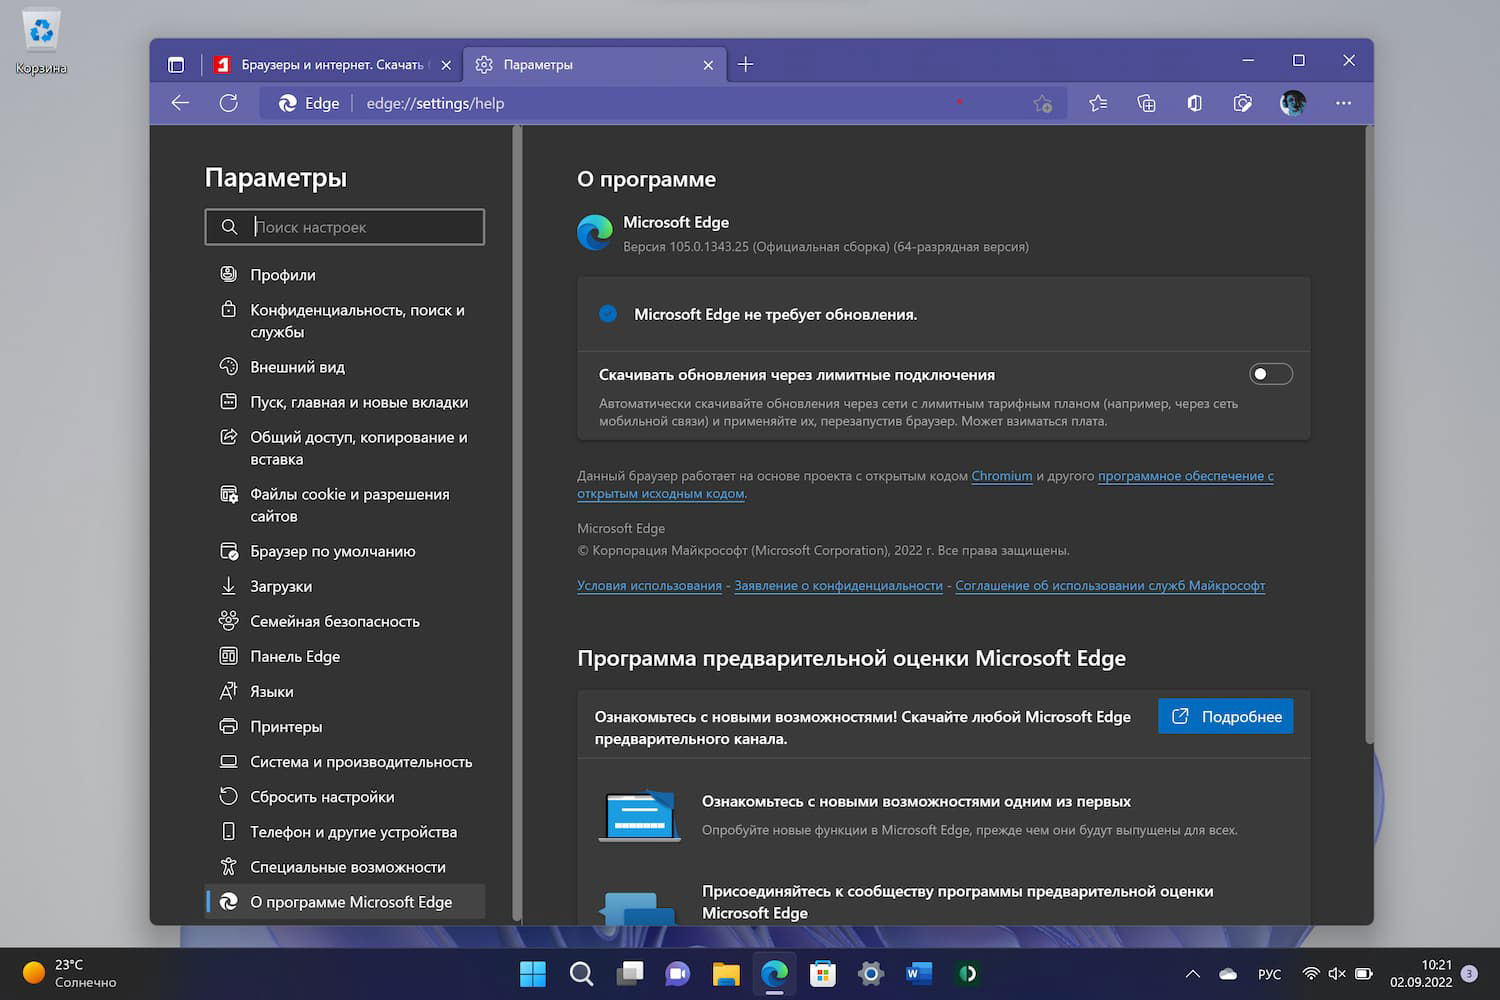Refresh the settings page
This screenshot has height=1000, width=1500.
(229, 103)
